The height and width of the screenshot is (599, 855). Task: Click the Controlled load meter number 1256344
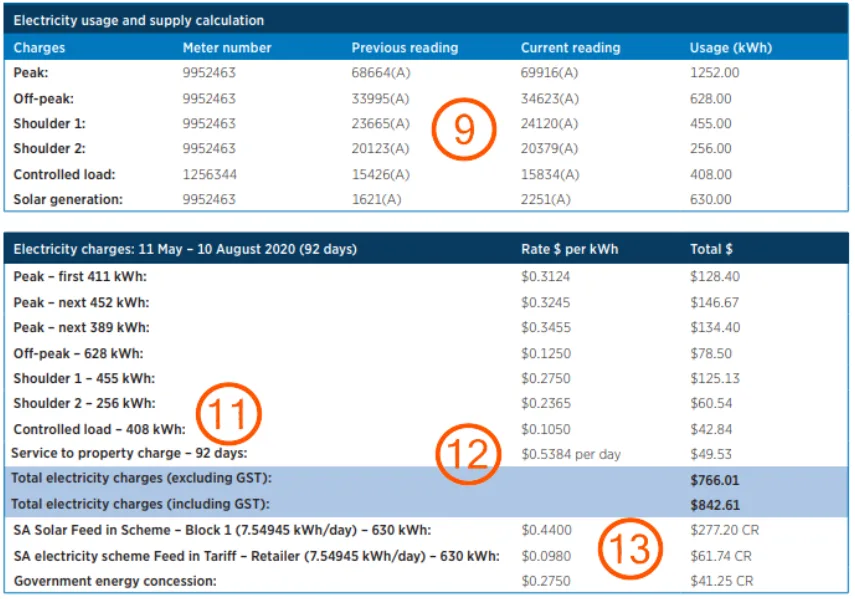(x=209, y=174)
